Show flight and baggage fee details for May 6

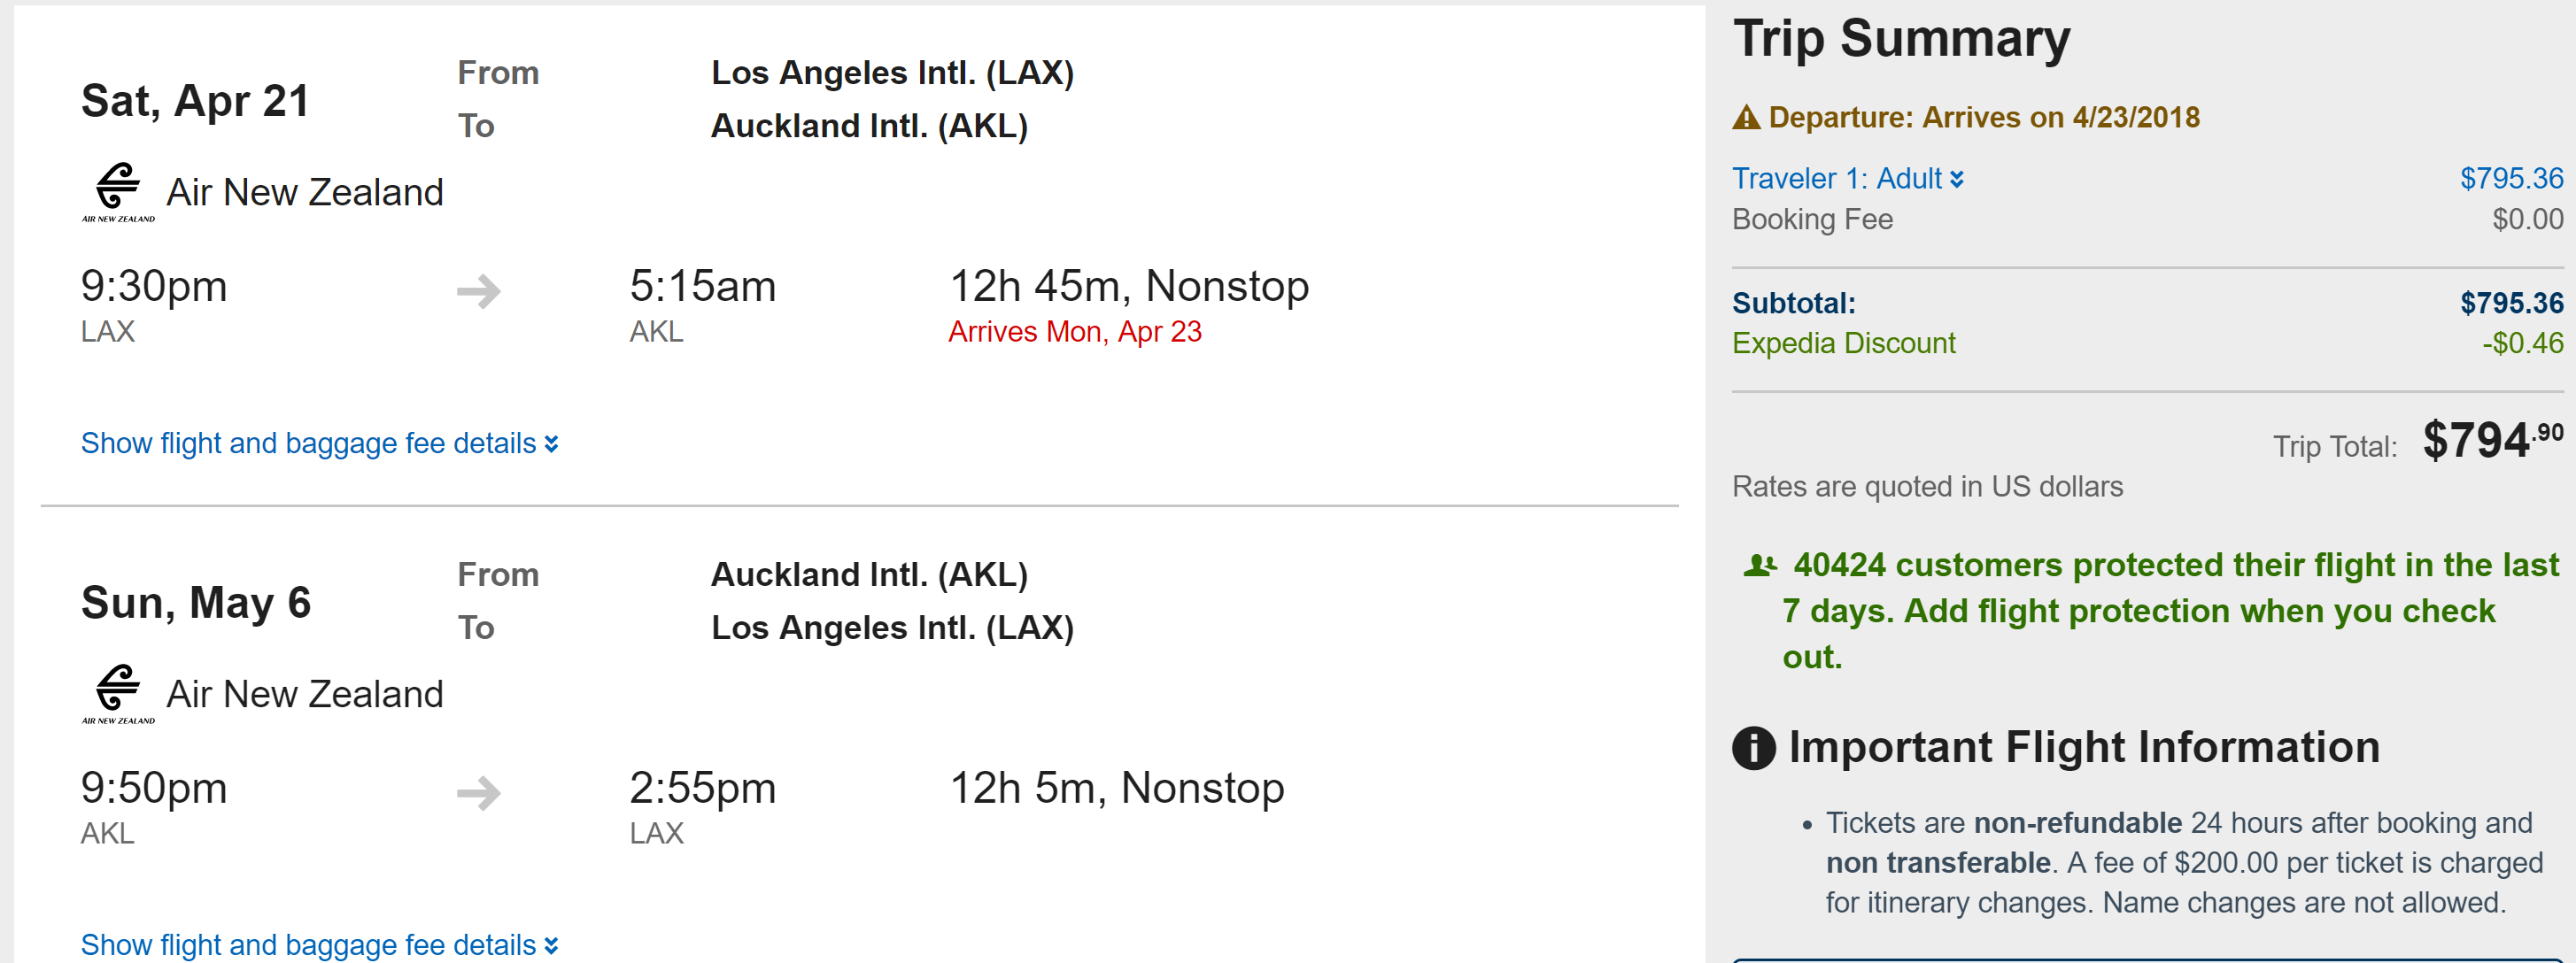point(319,945)
